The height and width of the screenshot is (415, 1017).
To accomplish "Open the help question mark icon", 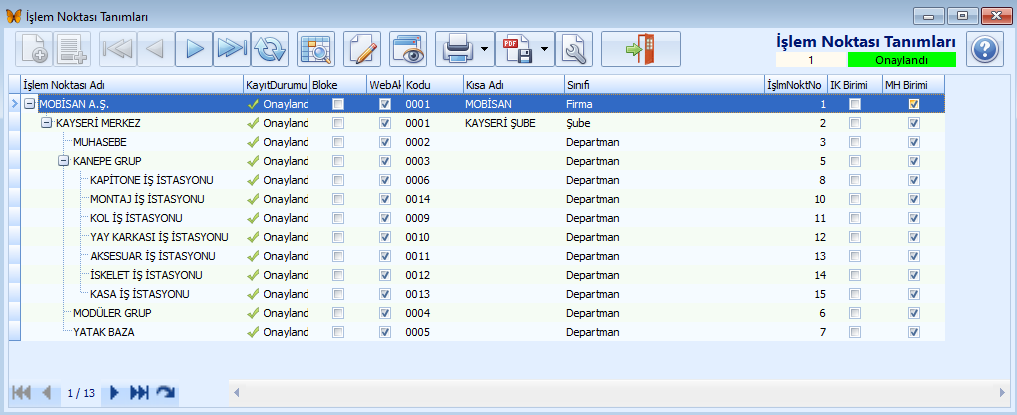I will point(985,49).
